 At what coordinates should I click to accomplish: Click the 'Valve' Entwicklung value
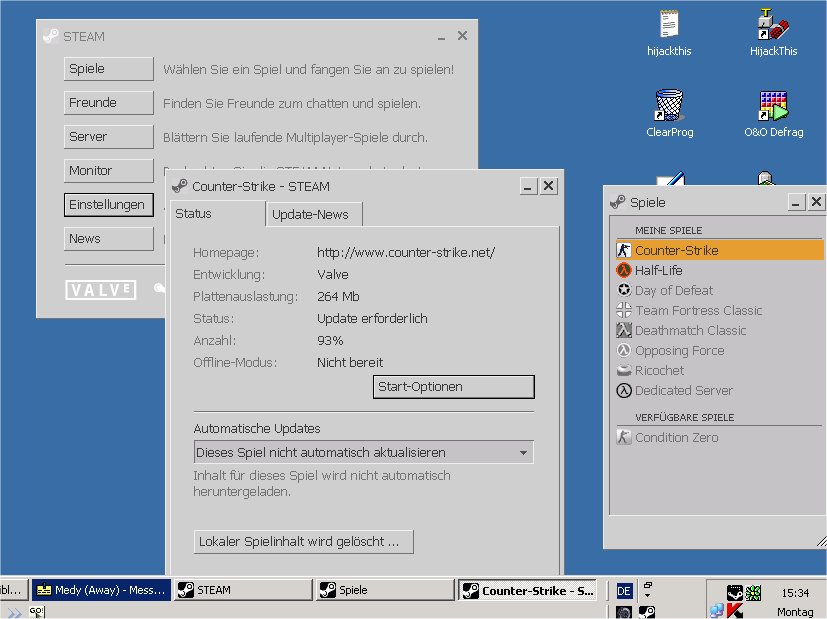pyautogui.click(x=333, y=275)
